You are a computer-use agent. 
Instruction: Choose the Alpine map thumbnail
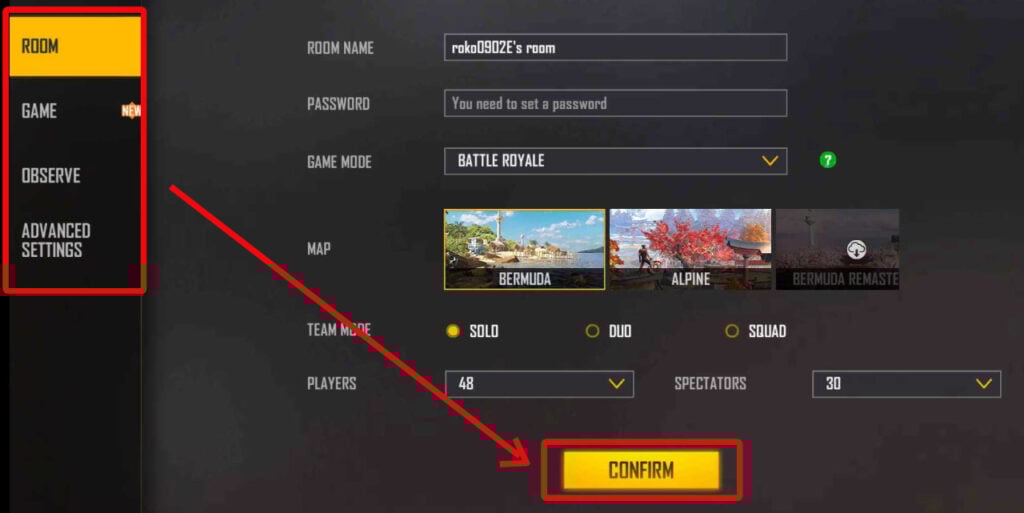pyautogui.click(x=690, y=249)
